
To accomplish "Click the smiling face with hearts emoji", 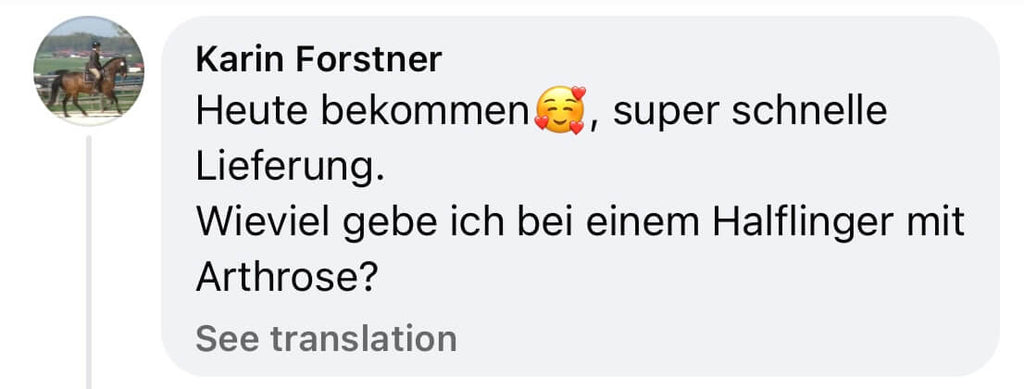I will pyautogui.click(x=560, y=111).
